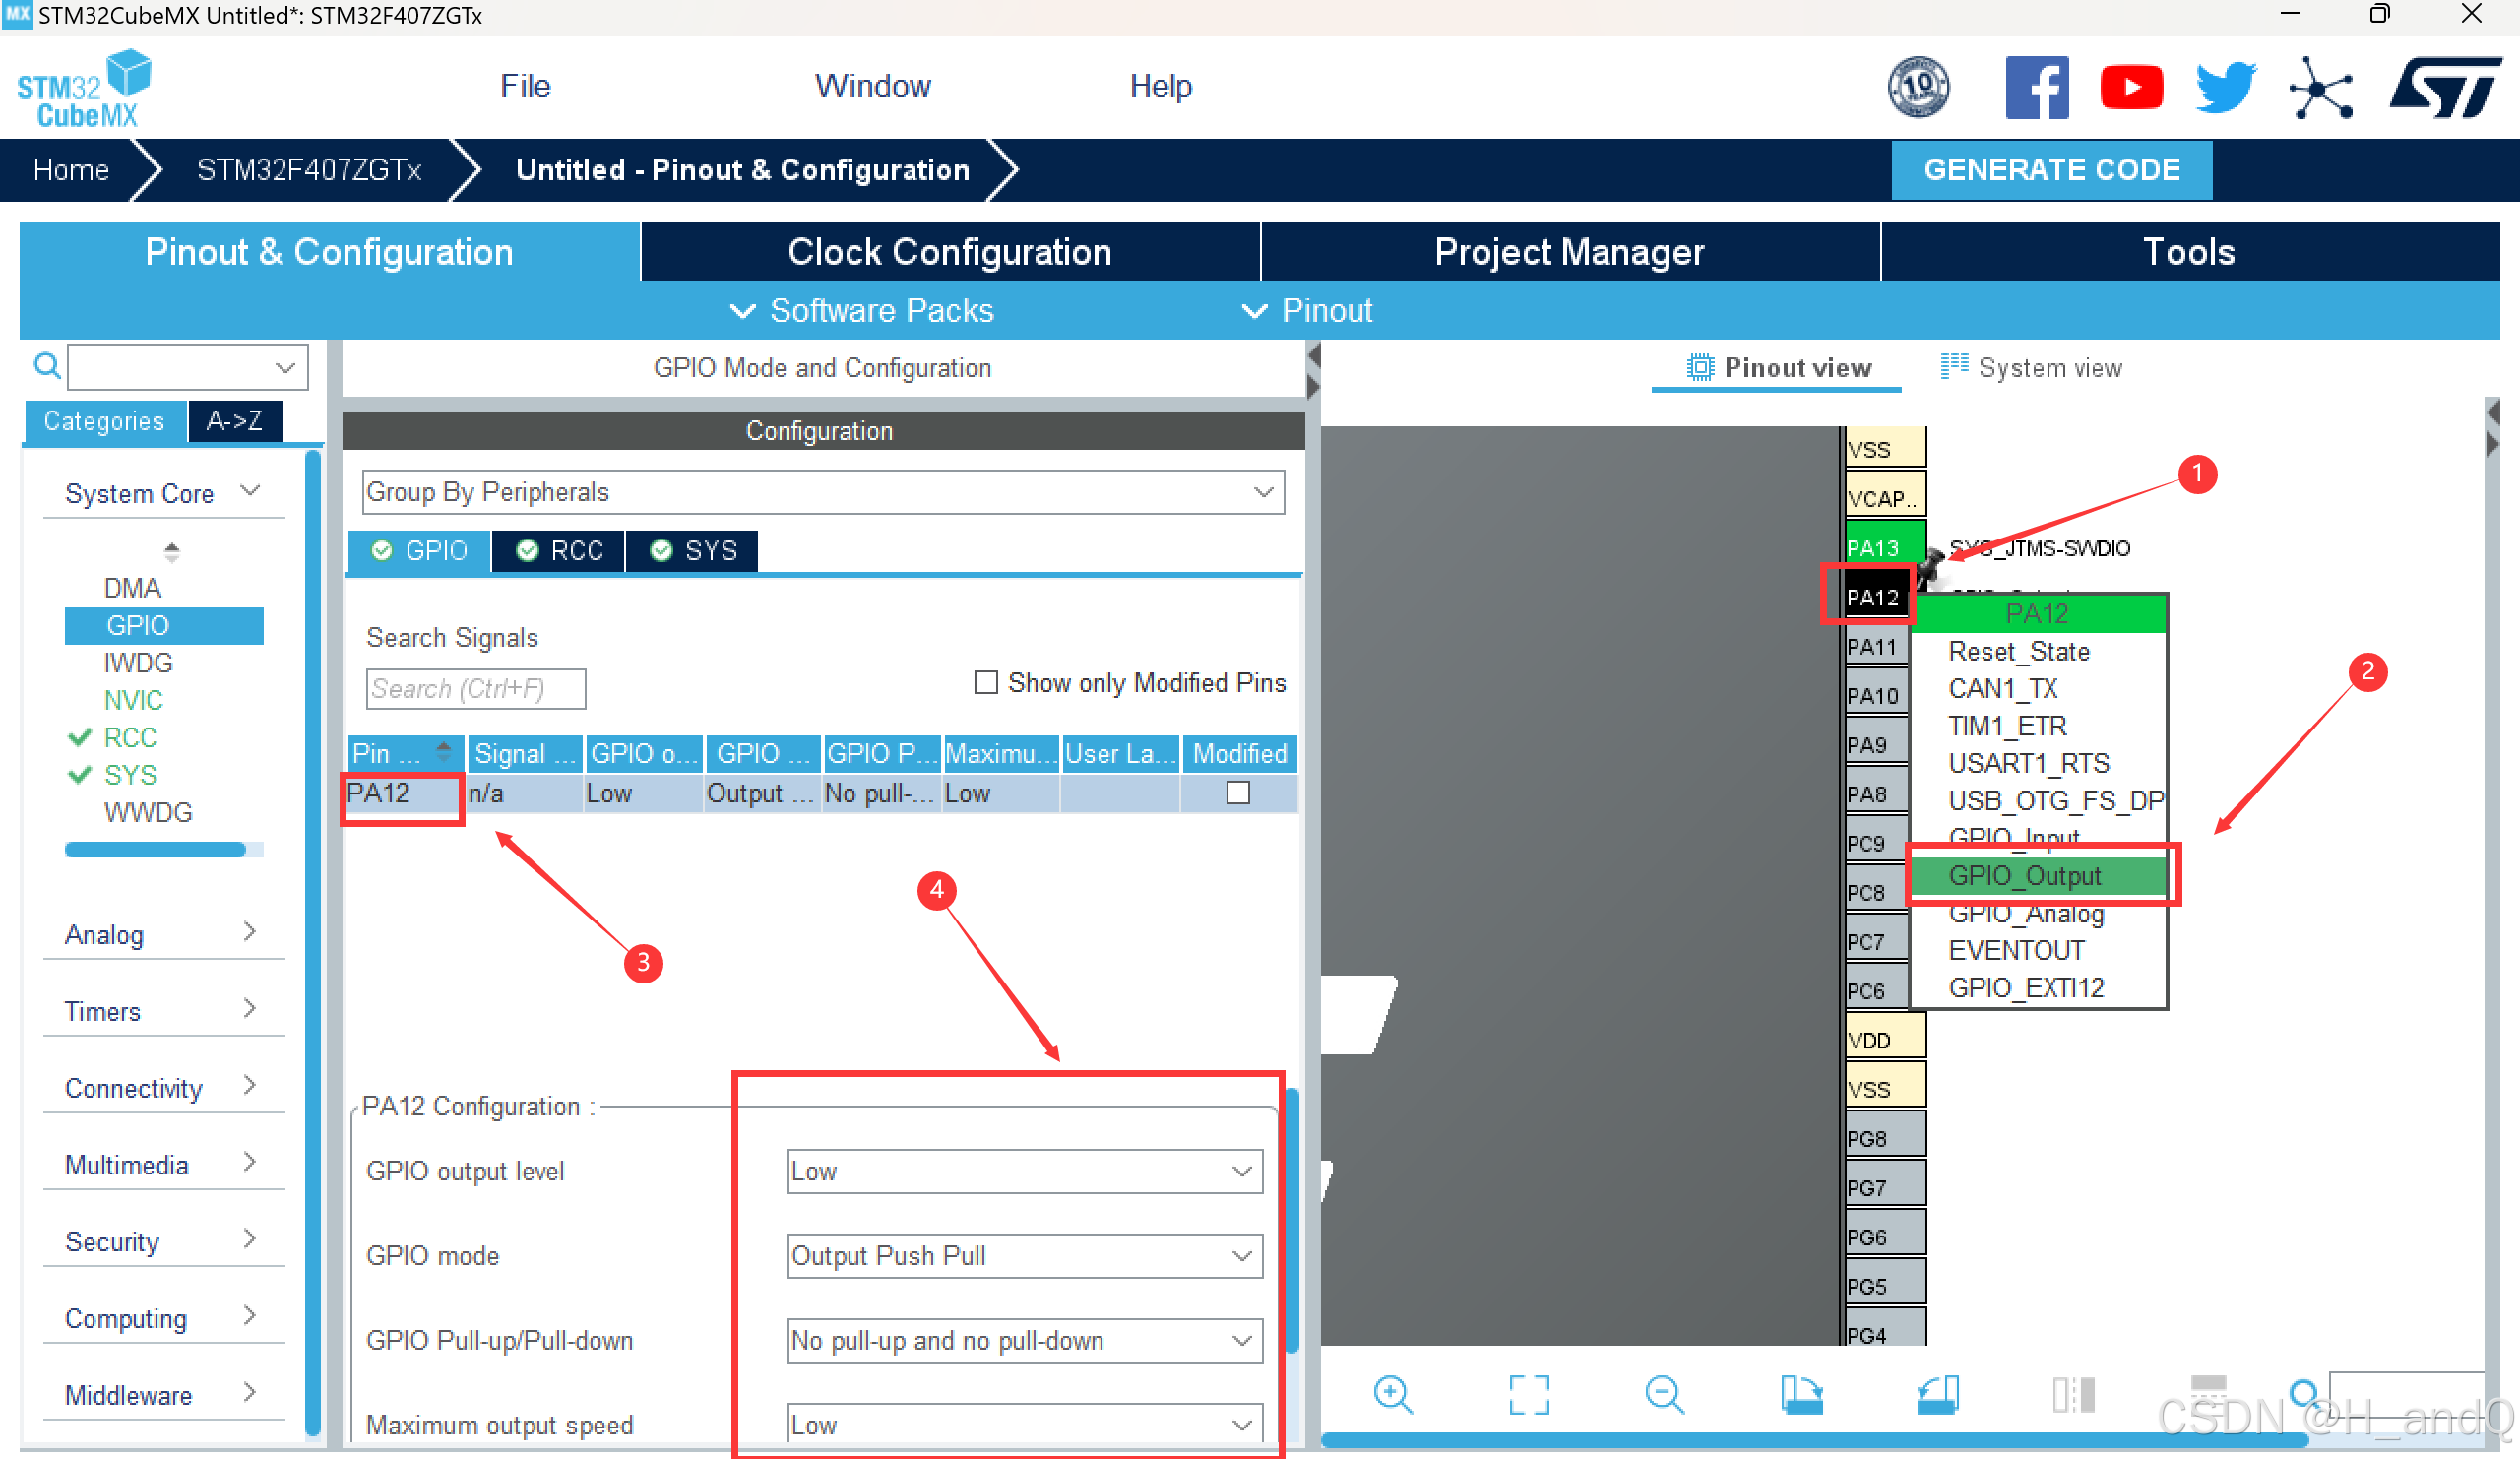Image resolution: width=2520 pixels, height=1459 pixels.
Task: Sort the Pin column with arrow icon
Action: point(443,752)
